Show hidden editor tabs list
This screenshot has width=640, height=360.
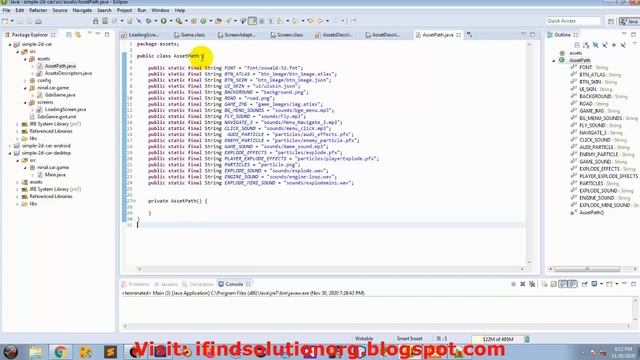pyautogui.click(x=469, y=35)
